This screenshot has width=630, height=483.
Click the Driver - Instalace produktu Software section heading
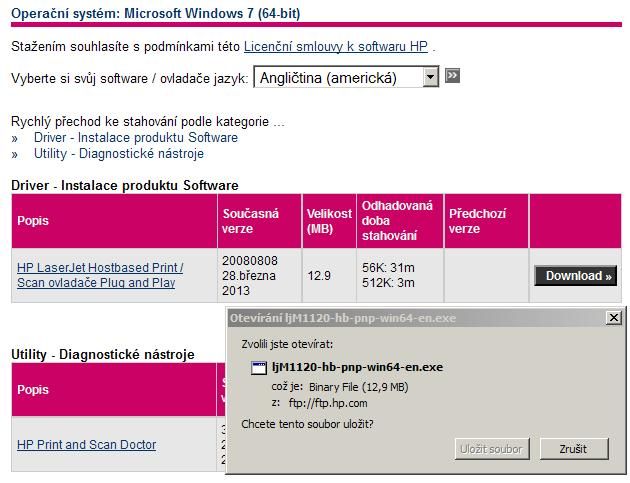coord(125,185)
